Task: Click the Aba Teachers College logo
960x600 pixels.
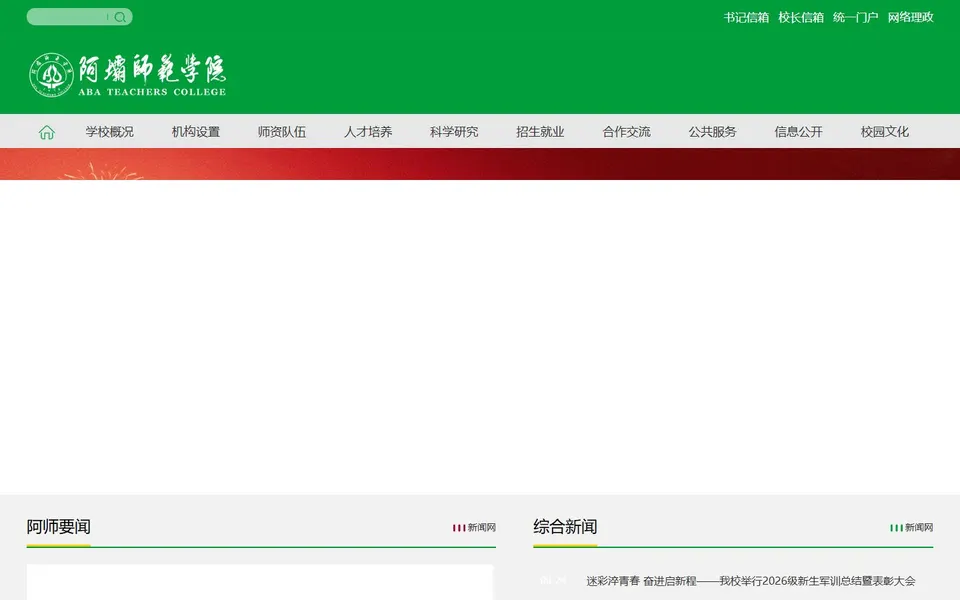Action: coord(127,75)
